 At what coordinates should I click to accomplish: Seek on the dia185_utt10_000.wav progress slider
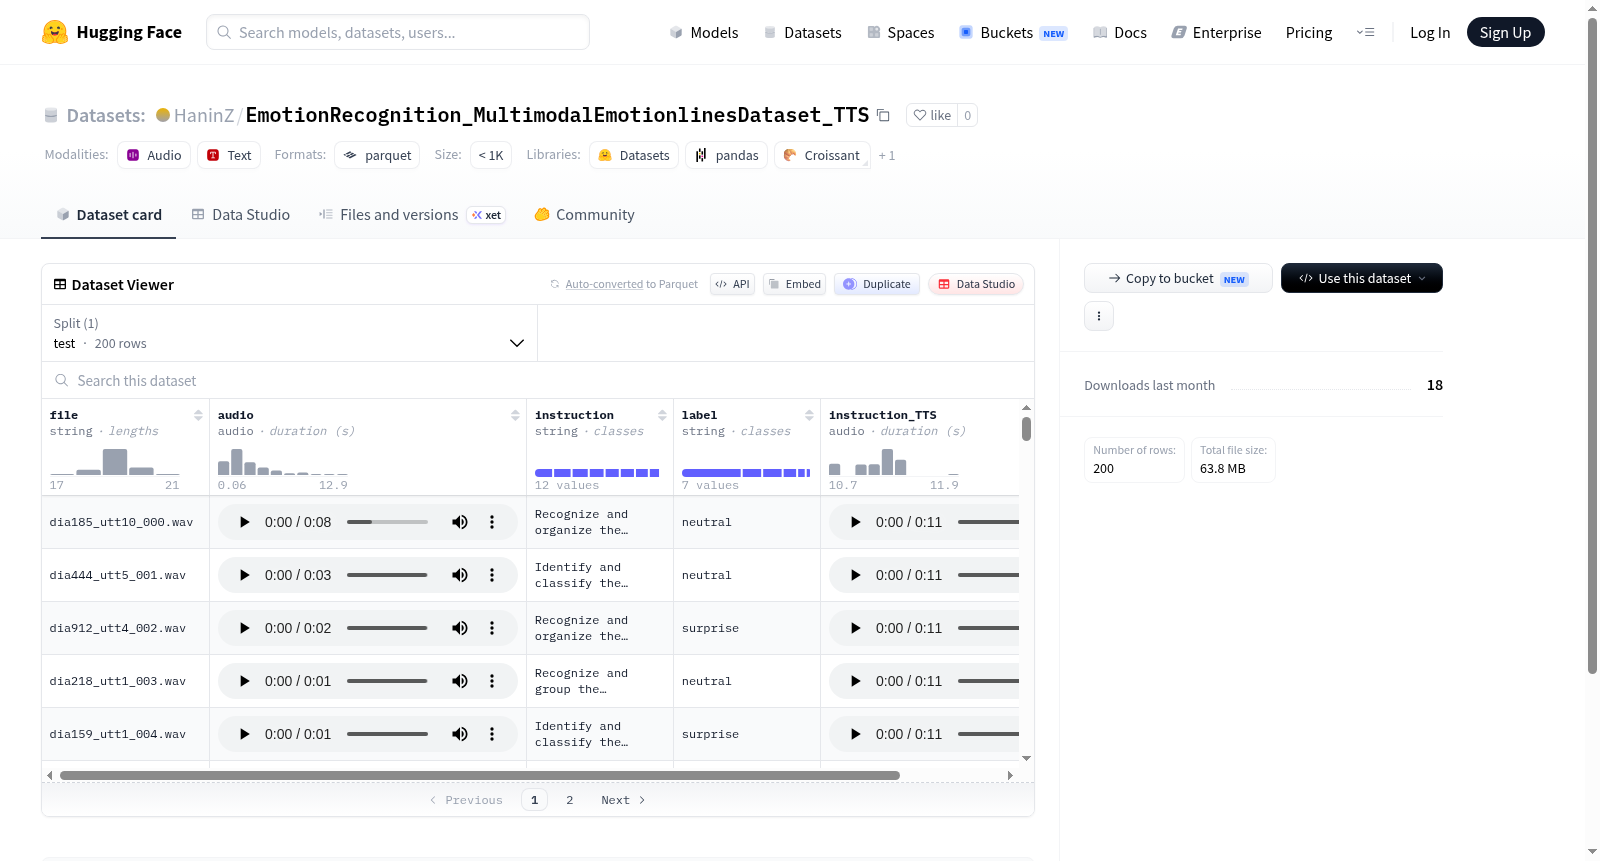pyautogui.click(x=387, y=522)
